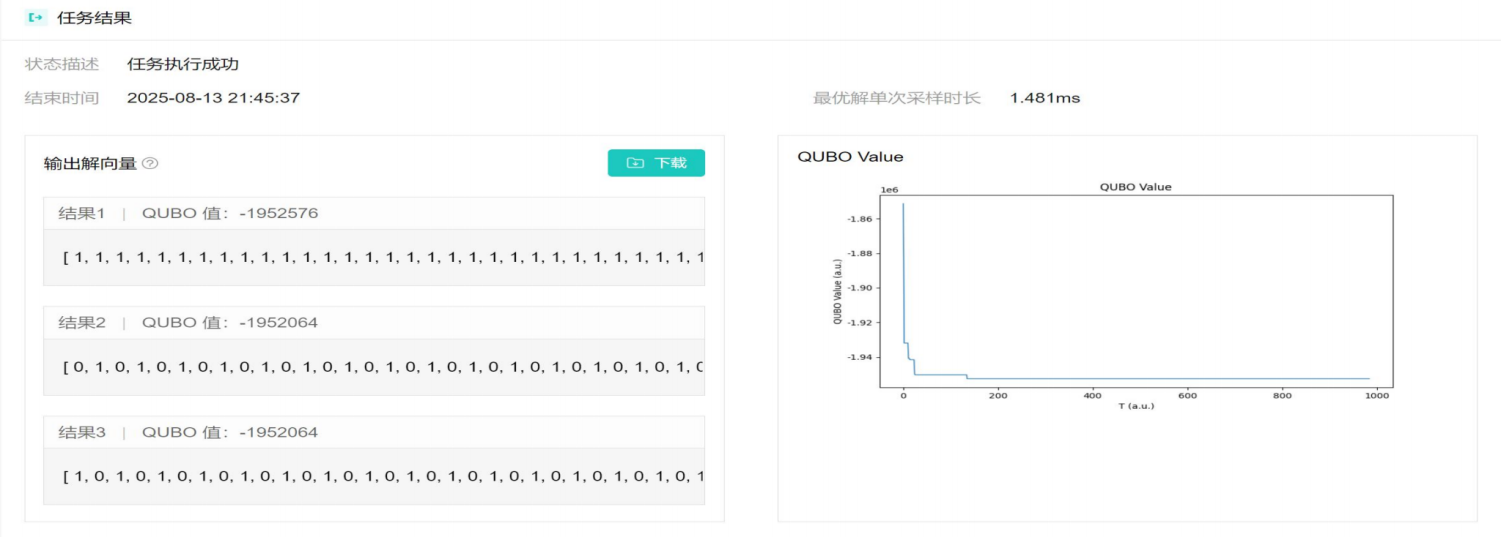Click the QUBO value -1952576 of 结果1
1501x537 pixels.
[278, 213]
